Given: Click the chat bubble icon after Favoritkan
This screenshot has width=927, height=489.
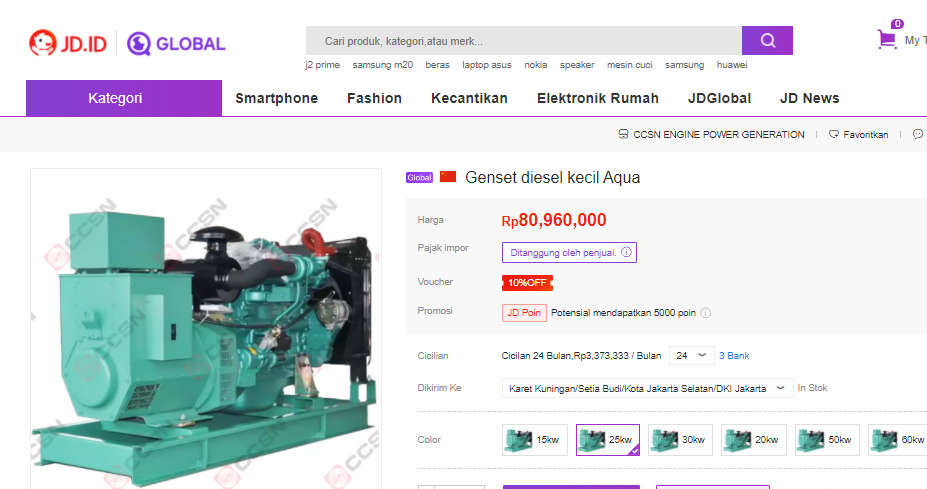Looking at the screenshot, I should point(918,134).
